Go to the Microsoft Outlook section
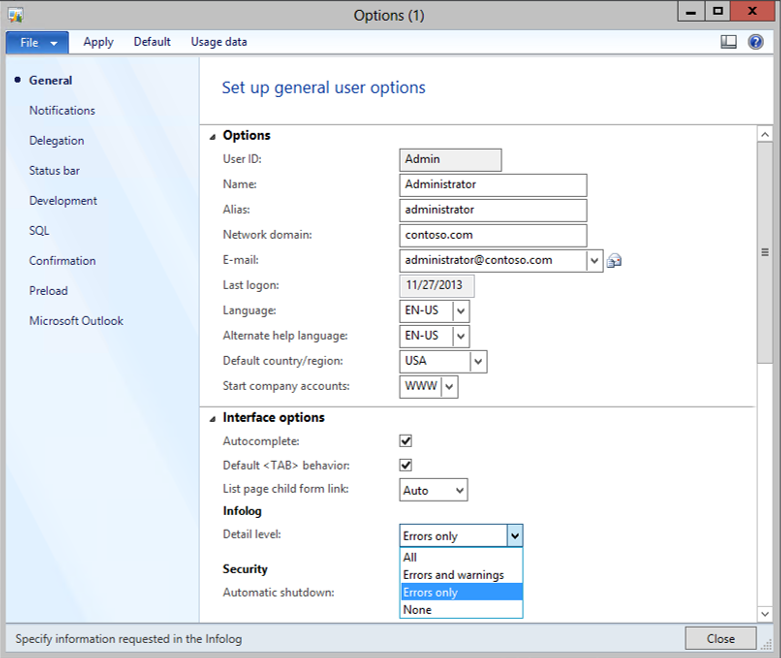Screen dimensions: 781x658 pyautogui.click(x=76, y=321)
